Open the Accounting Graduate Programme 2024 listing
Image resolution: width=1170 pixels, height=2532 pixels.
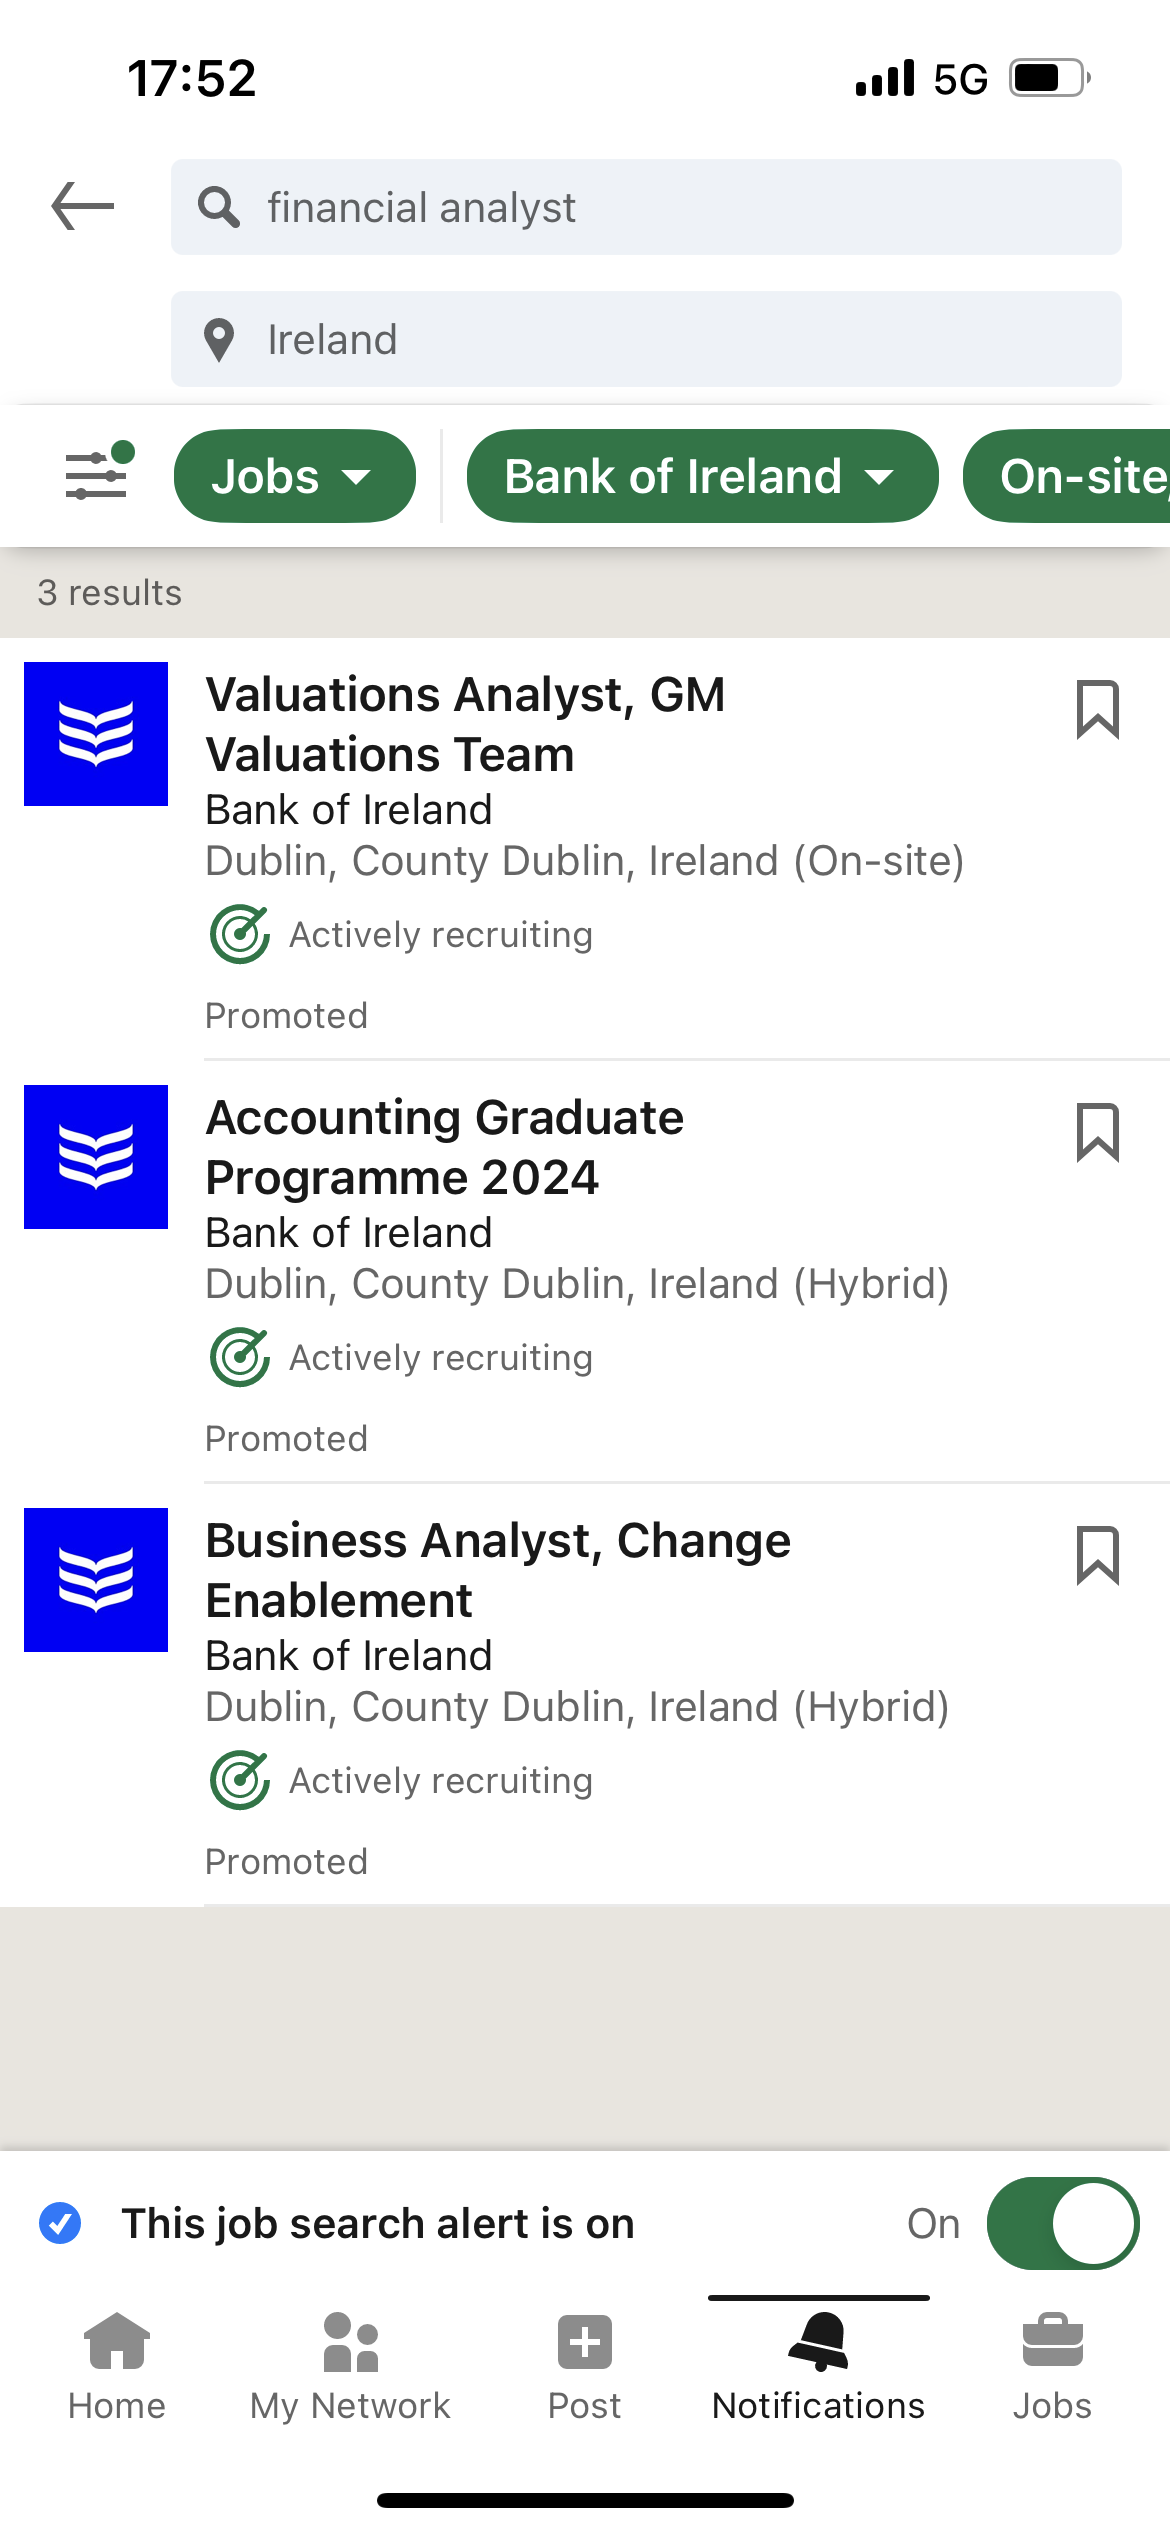(x=445, y=1147)
